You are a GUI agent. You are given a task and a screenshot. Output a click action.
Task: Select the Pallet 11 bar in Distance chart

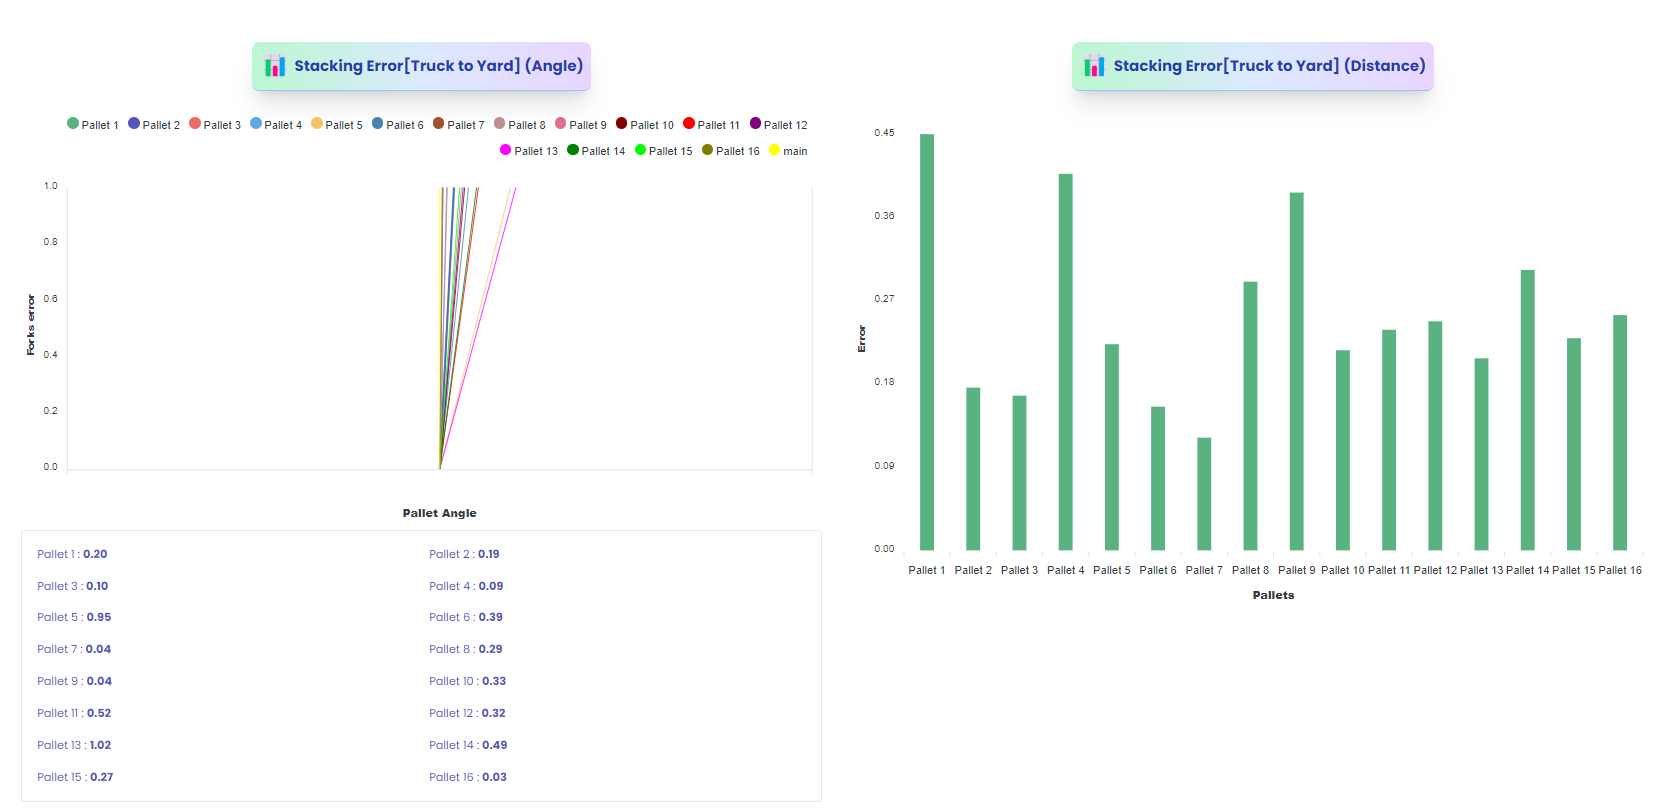coord(1389,440)
